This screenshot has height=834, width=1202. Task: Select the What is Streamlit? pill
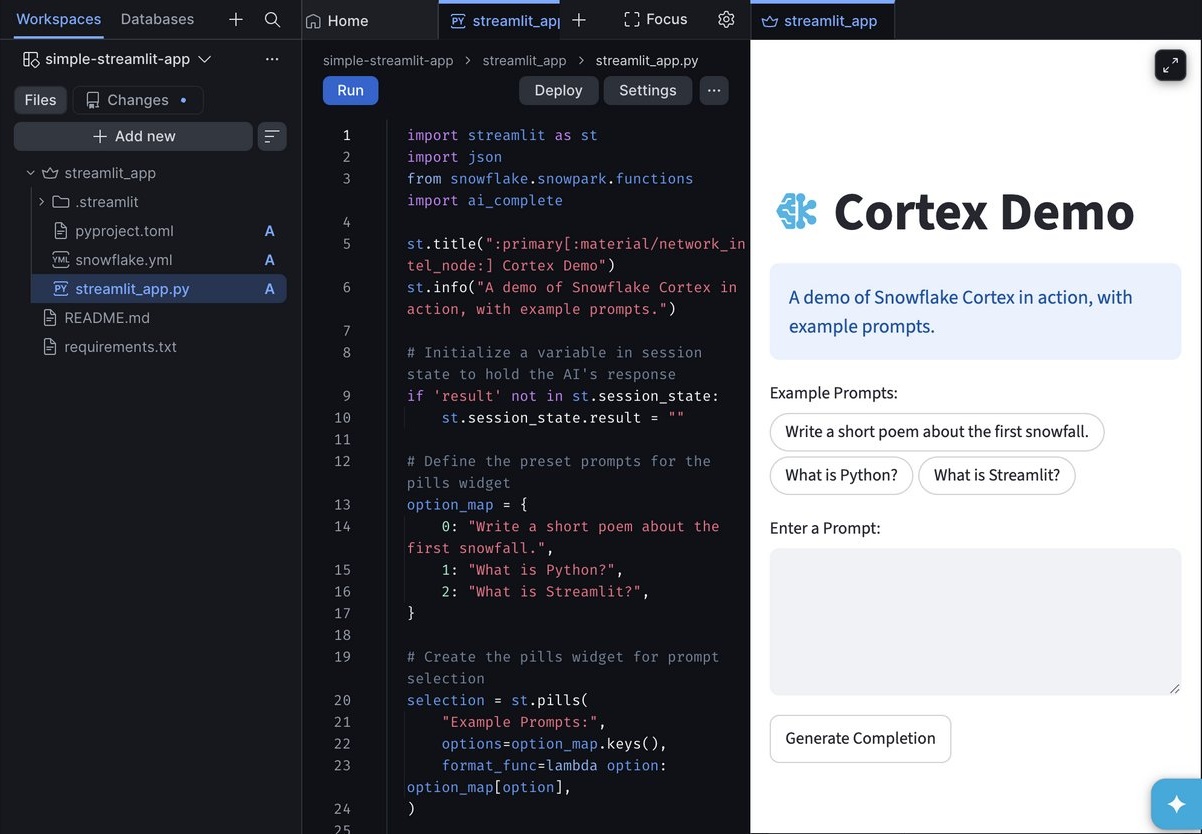click(x=997, y=475)
